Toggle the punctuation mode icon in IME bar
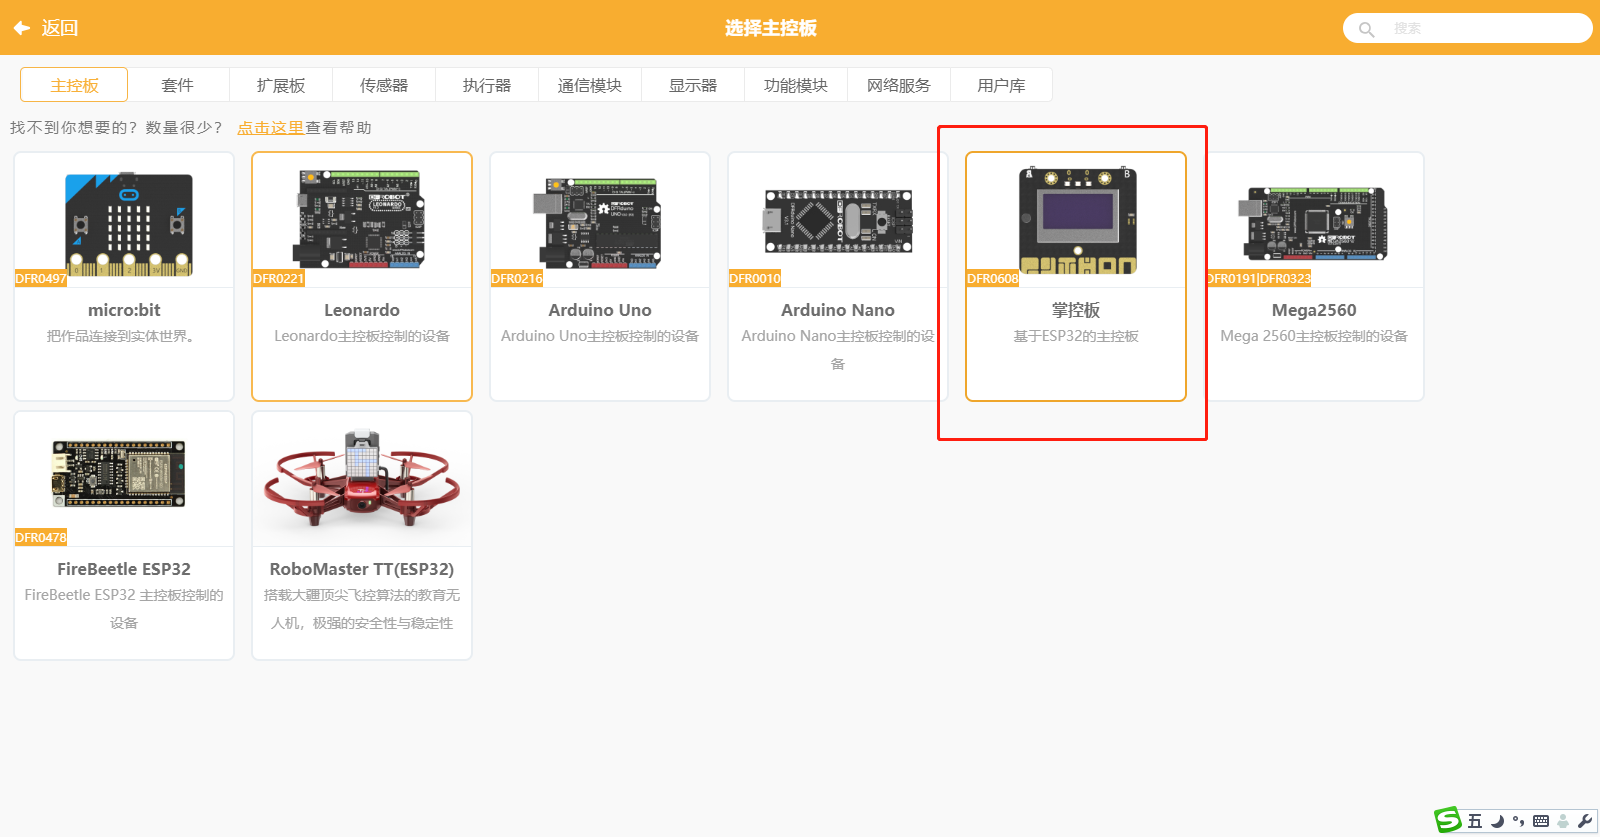This screenshot has width=1600, height=837. [x=1519, y=821]
